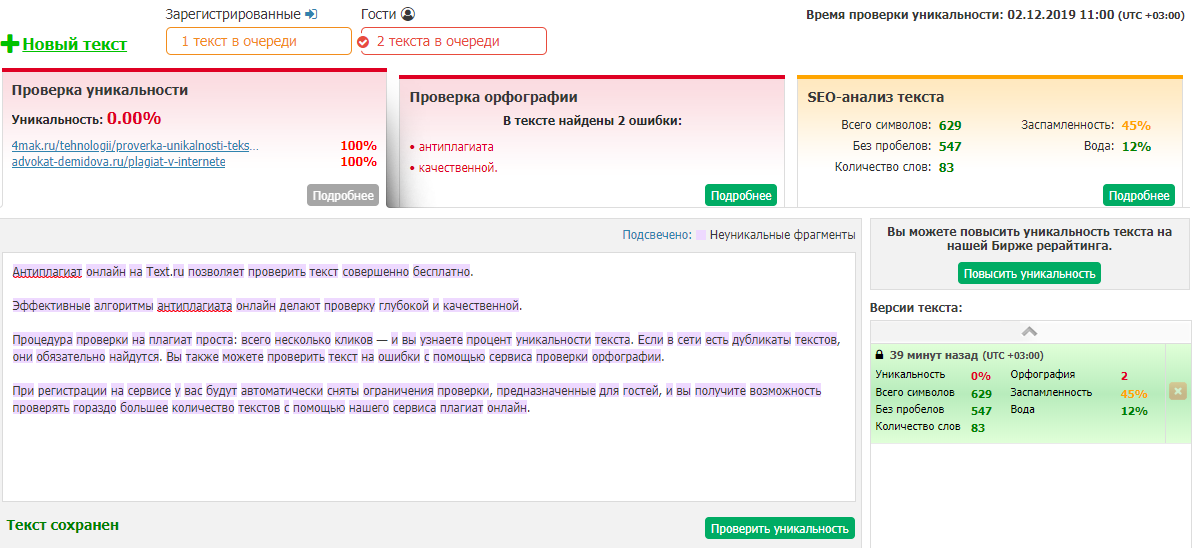Image resolution: width=1193 pixels, height=548 pixels.
Task: Click Подробнее in spelling check panel
Action: [741, 196]
